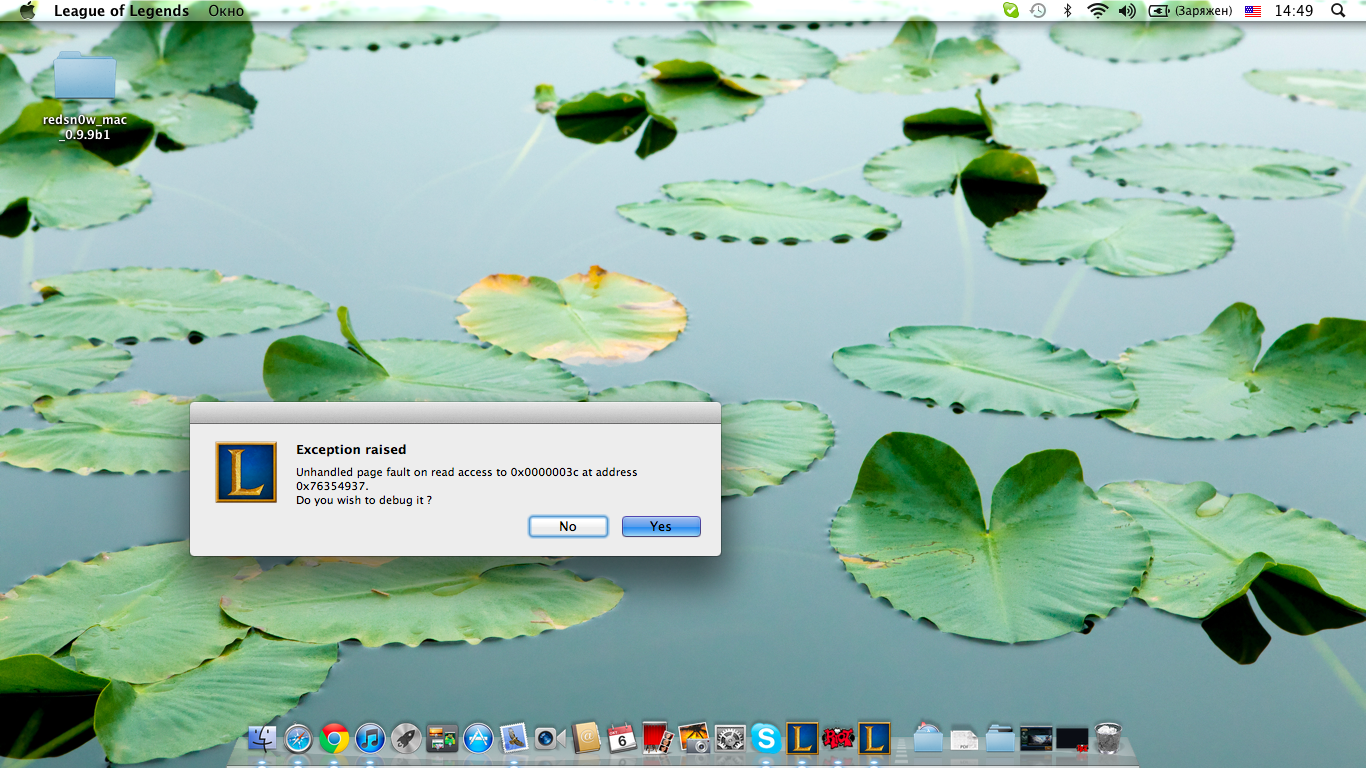
Task: Click the exception dialog title bar
Action: pyautogui.click(x=455, y=413)
